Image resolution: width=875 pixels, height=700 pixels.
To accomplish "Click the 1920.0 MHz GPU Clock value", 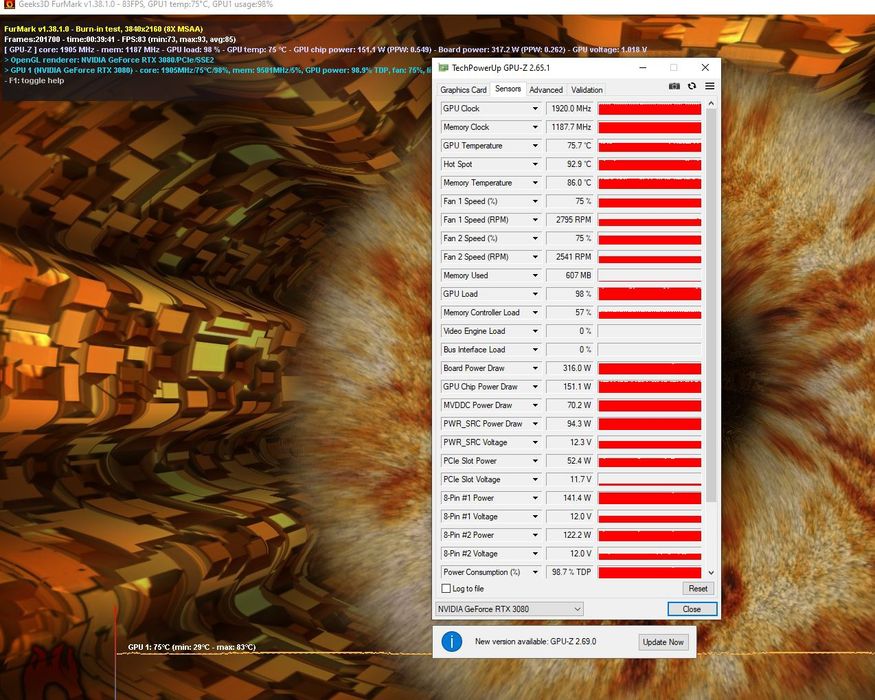I will click(569, 108).
